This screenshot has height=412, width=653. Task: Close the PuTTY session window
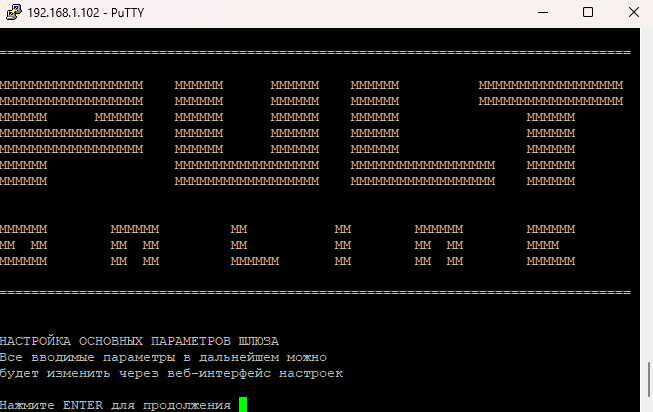click(x=634, y=13)
